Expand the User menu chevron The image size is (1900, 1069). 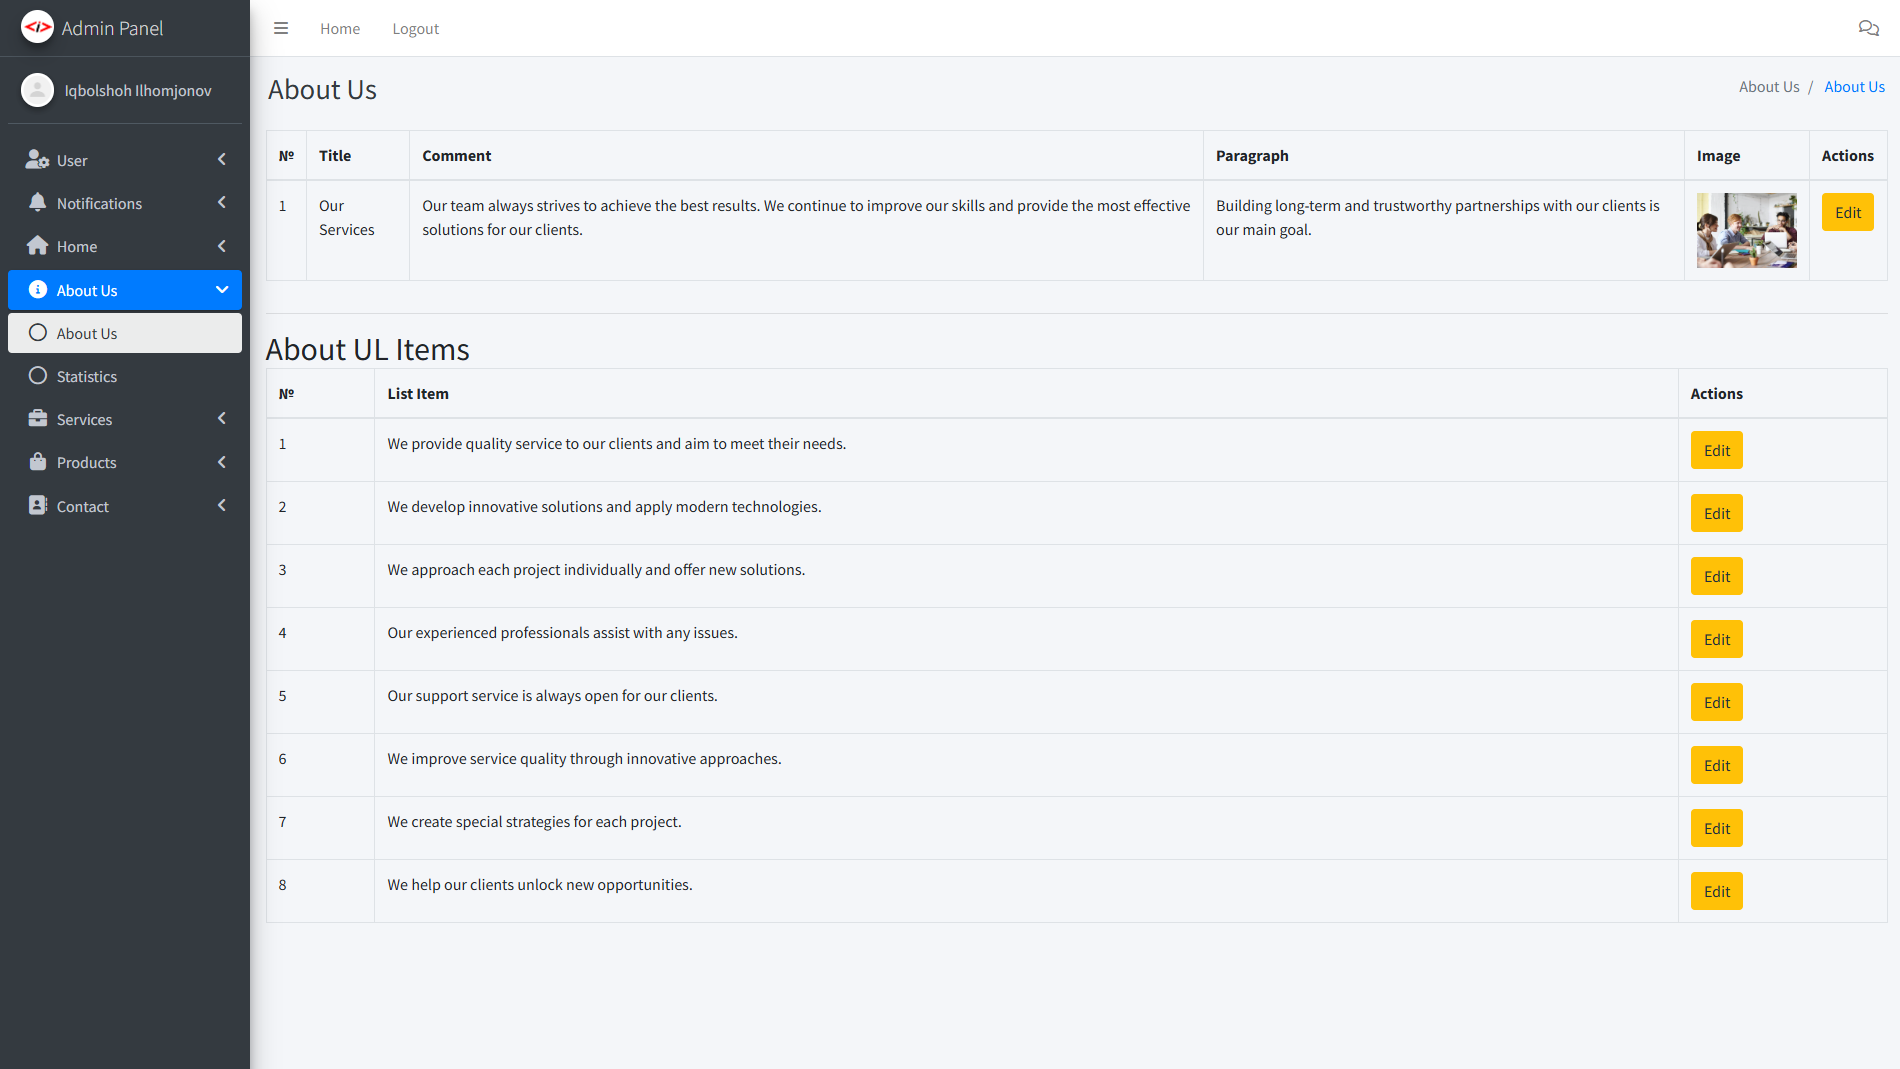[222, 160]
